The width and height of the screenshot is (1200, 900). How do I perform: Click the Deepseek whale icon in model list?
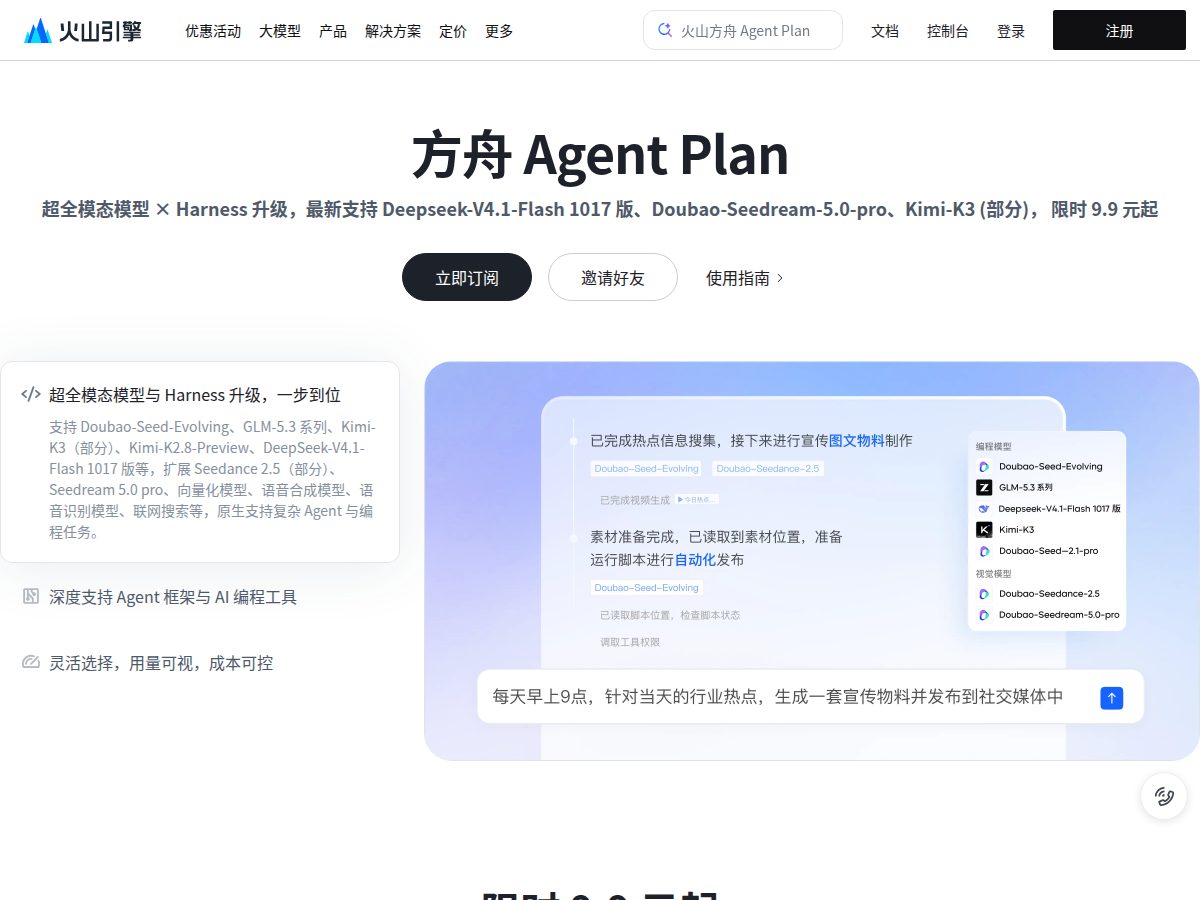pos(984,508)
